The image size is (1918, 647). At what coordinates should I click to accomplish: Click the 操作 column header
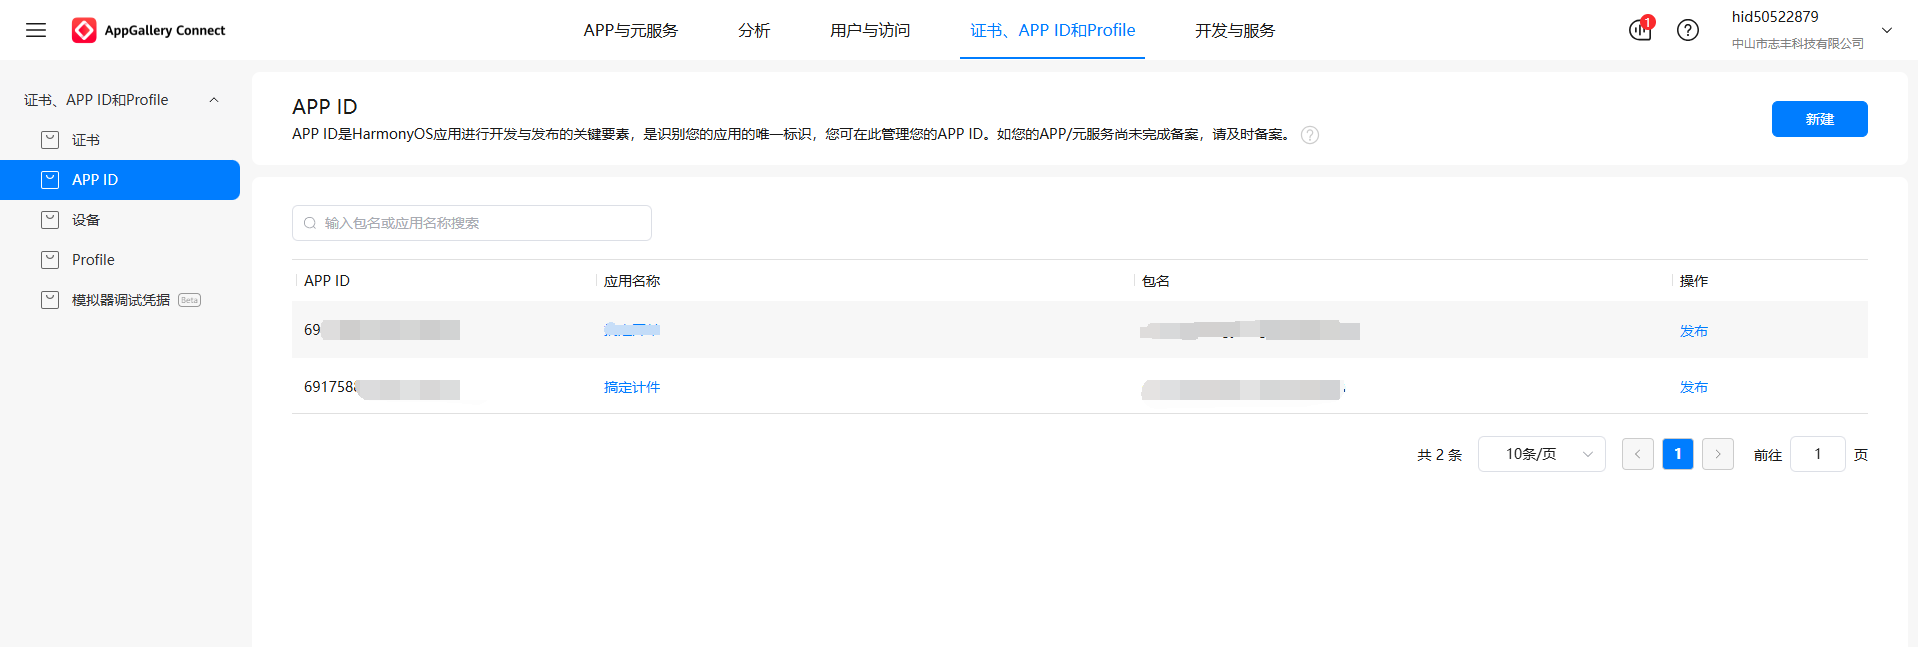point(1694,281)
